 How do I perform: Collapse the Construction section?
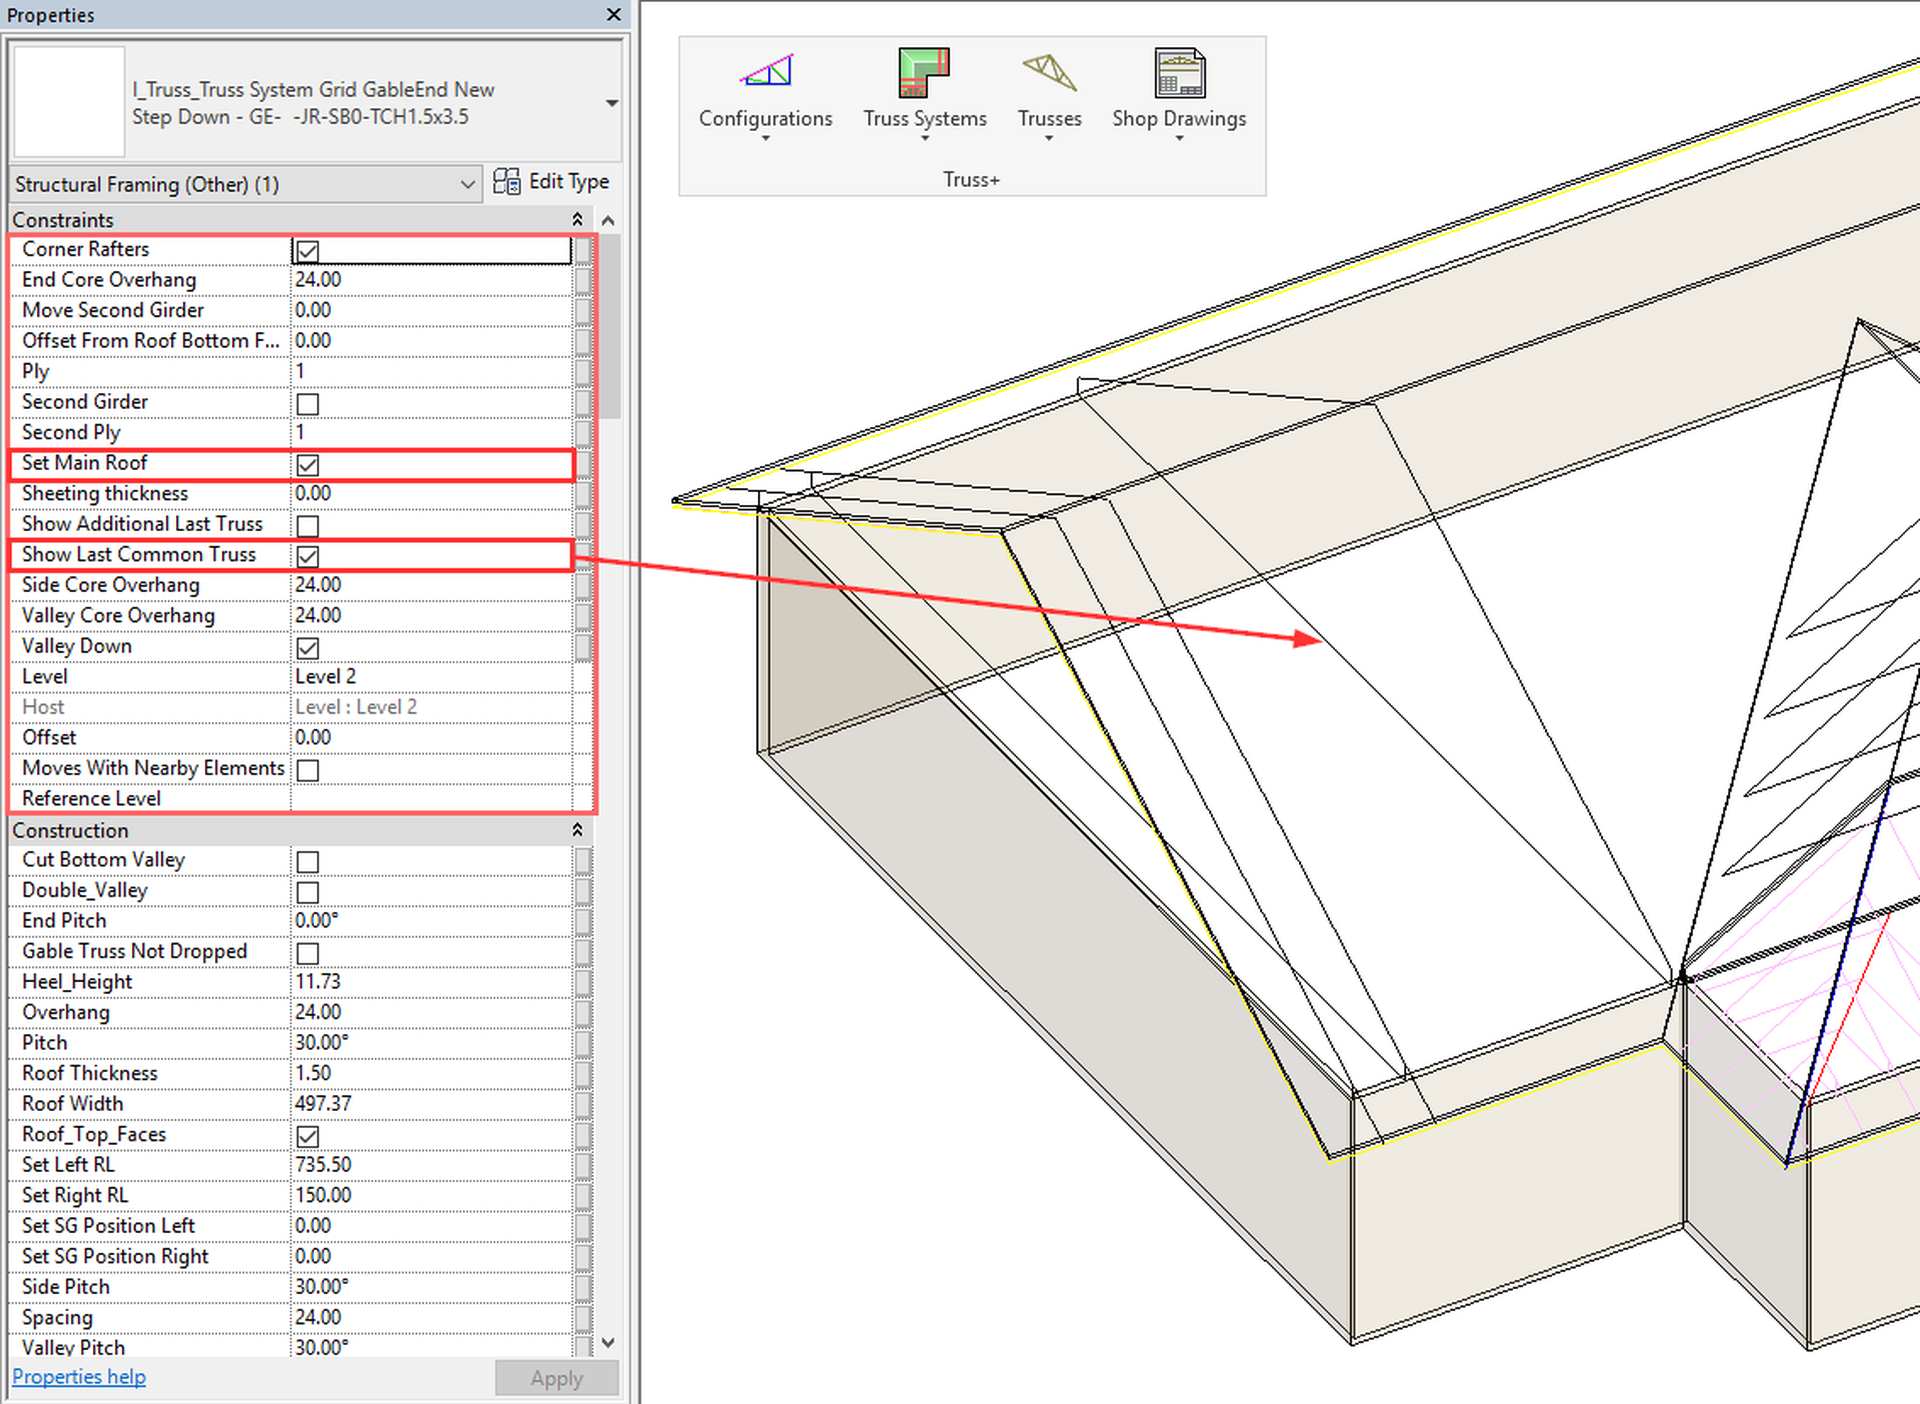pos(578,829)
